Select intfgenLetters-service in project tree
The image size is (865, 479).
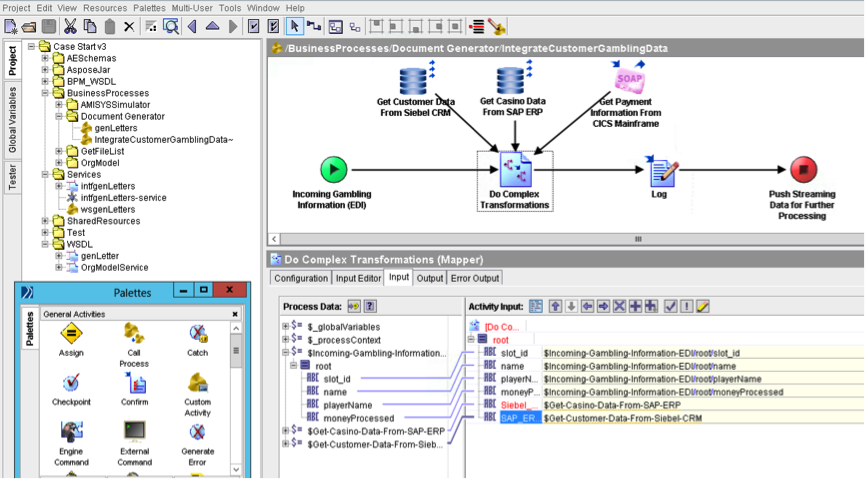[124, 198]
